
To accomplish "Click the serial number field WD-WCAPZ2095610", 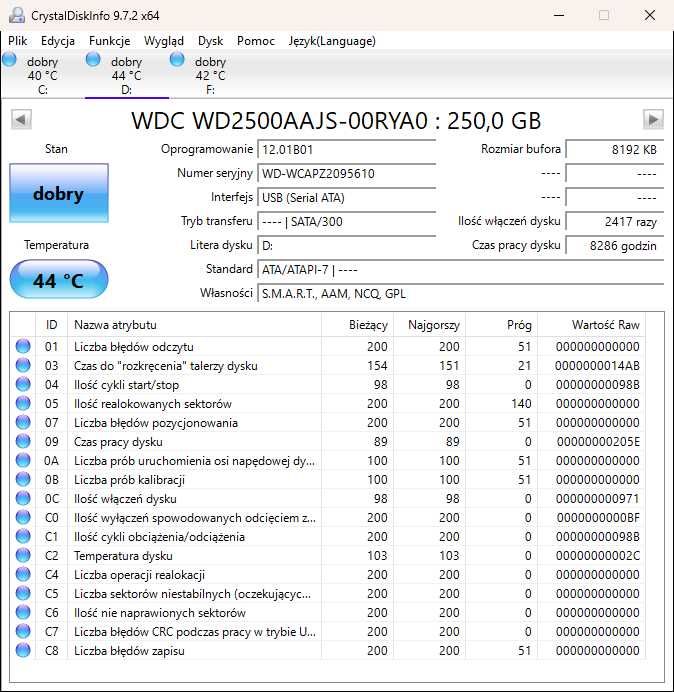I will (347, 173).
